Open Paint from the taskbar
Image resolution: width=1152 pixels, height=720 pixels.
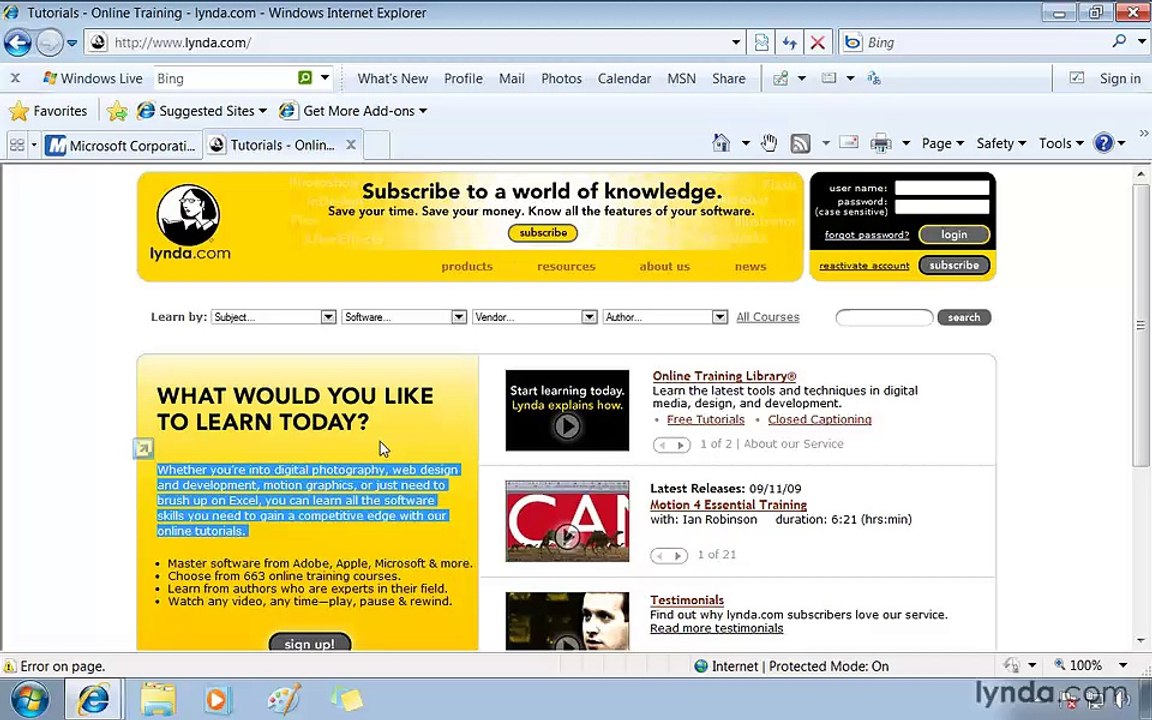point(284,699)
